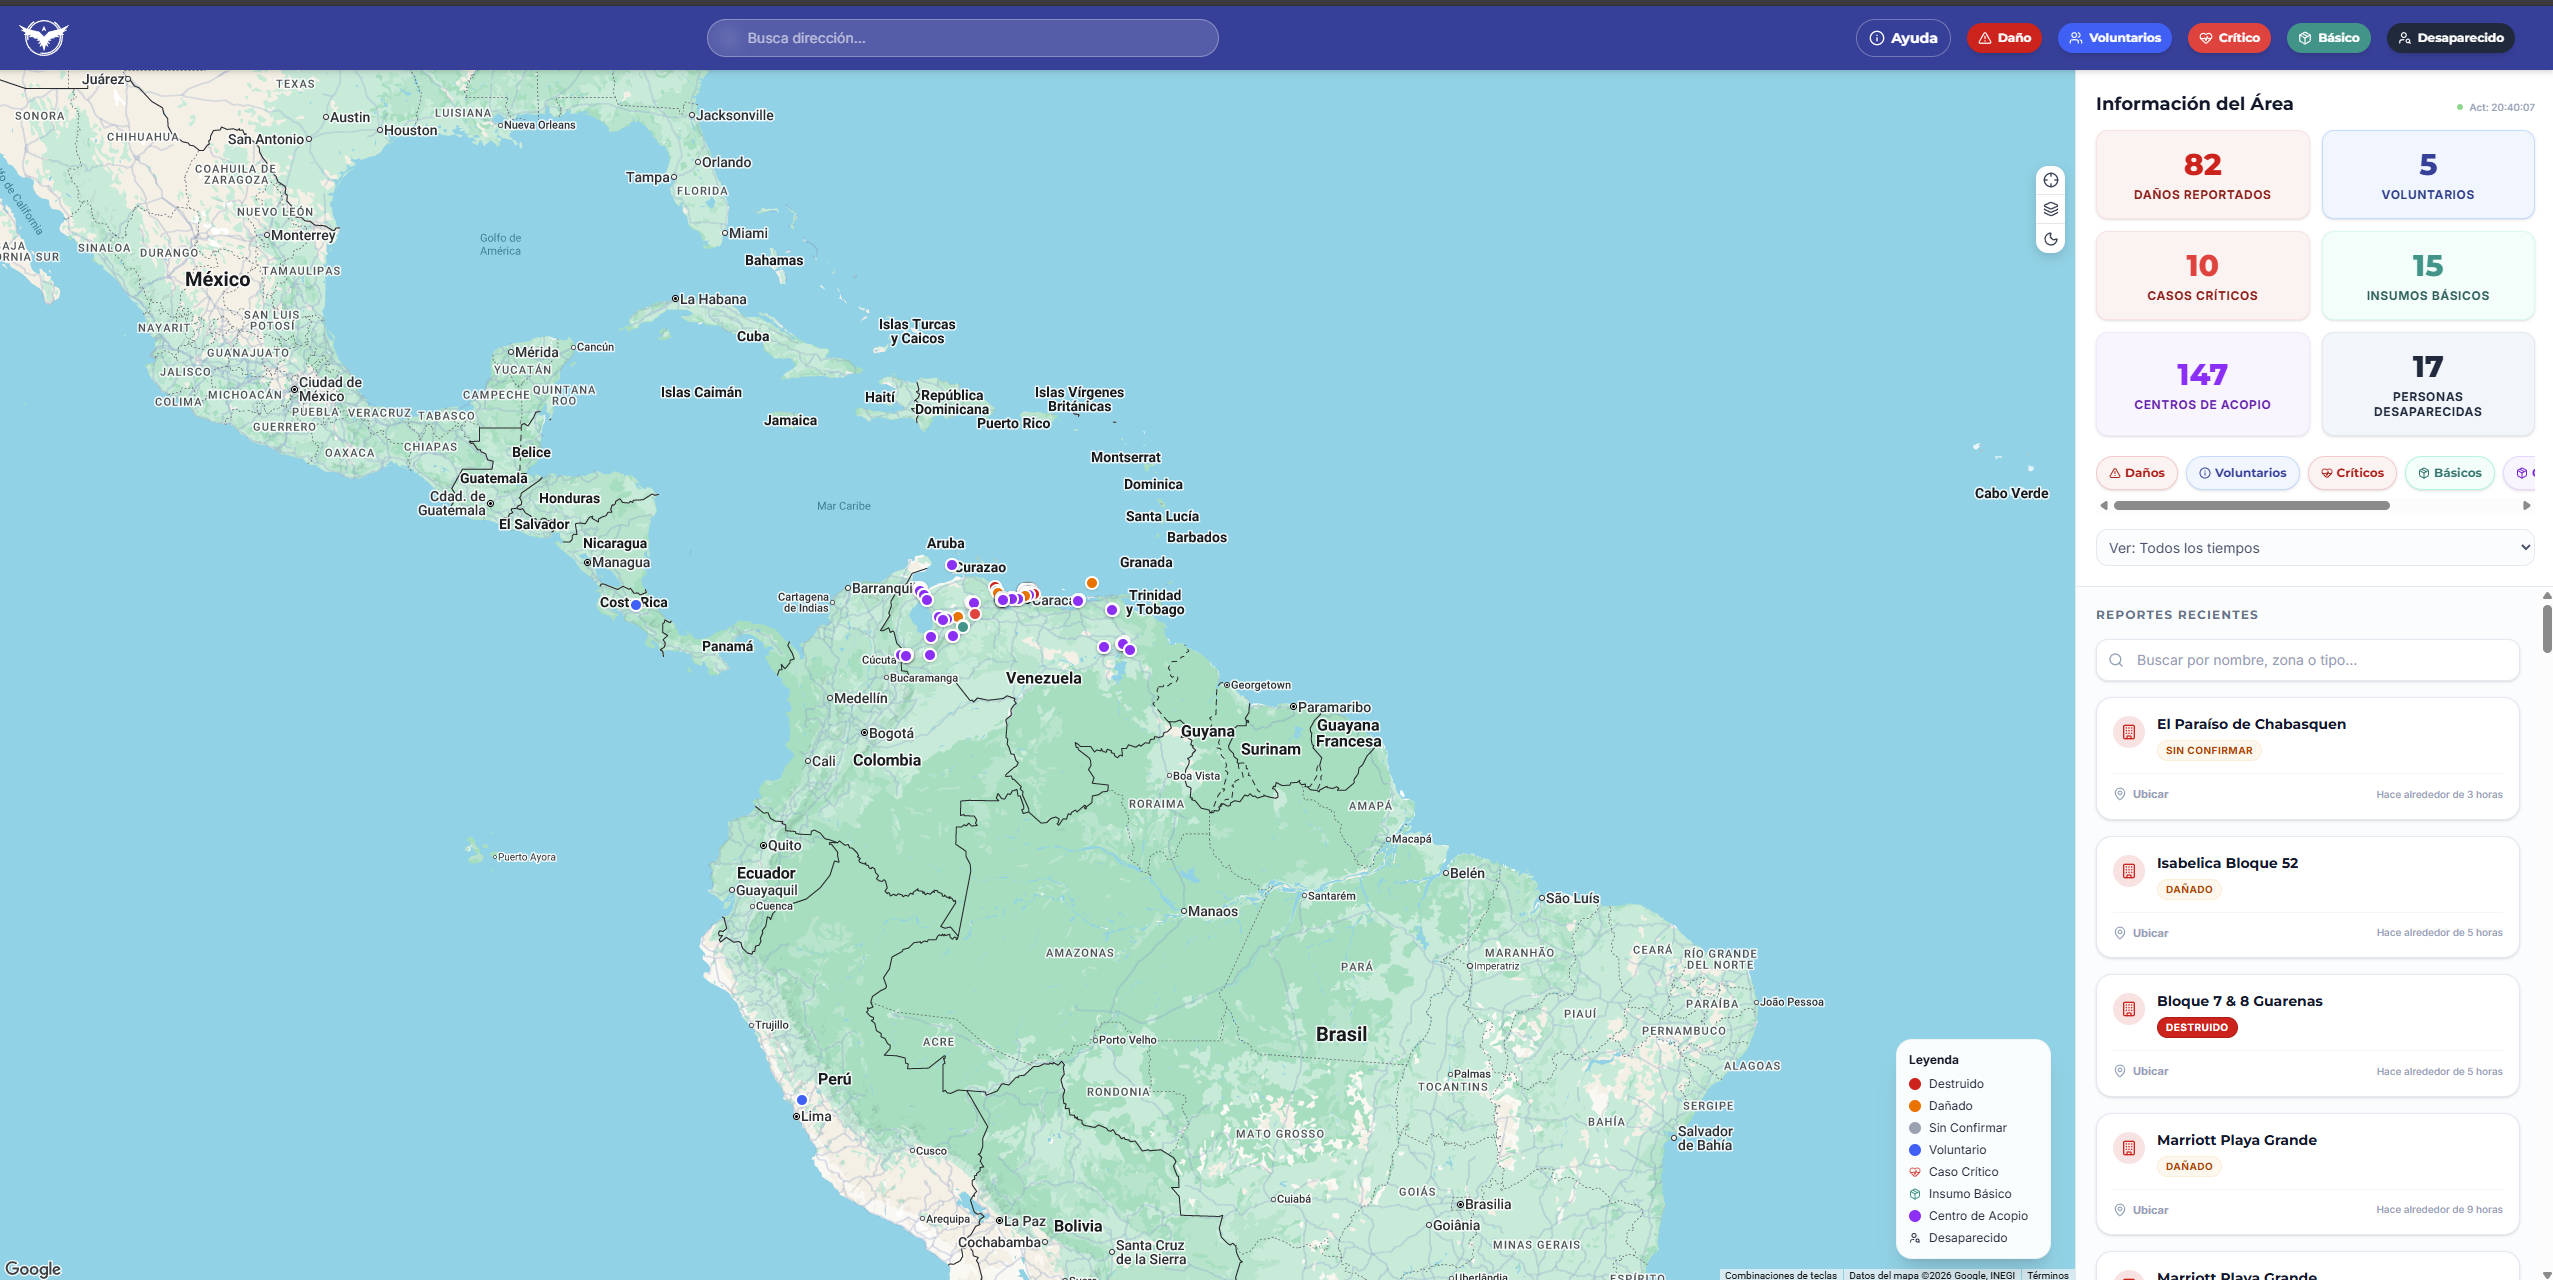
Task: Click the dark Desaparecido header button
Action: pyautogui.click(x=2450, y=38)
